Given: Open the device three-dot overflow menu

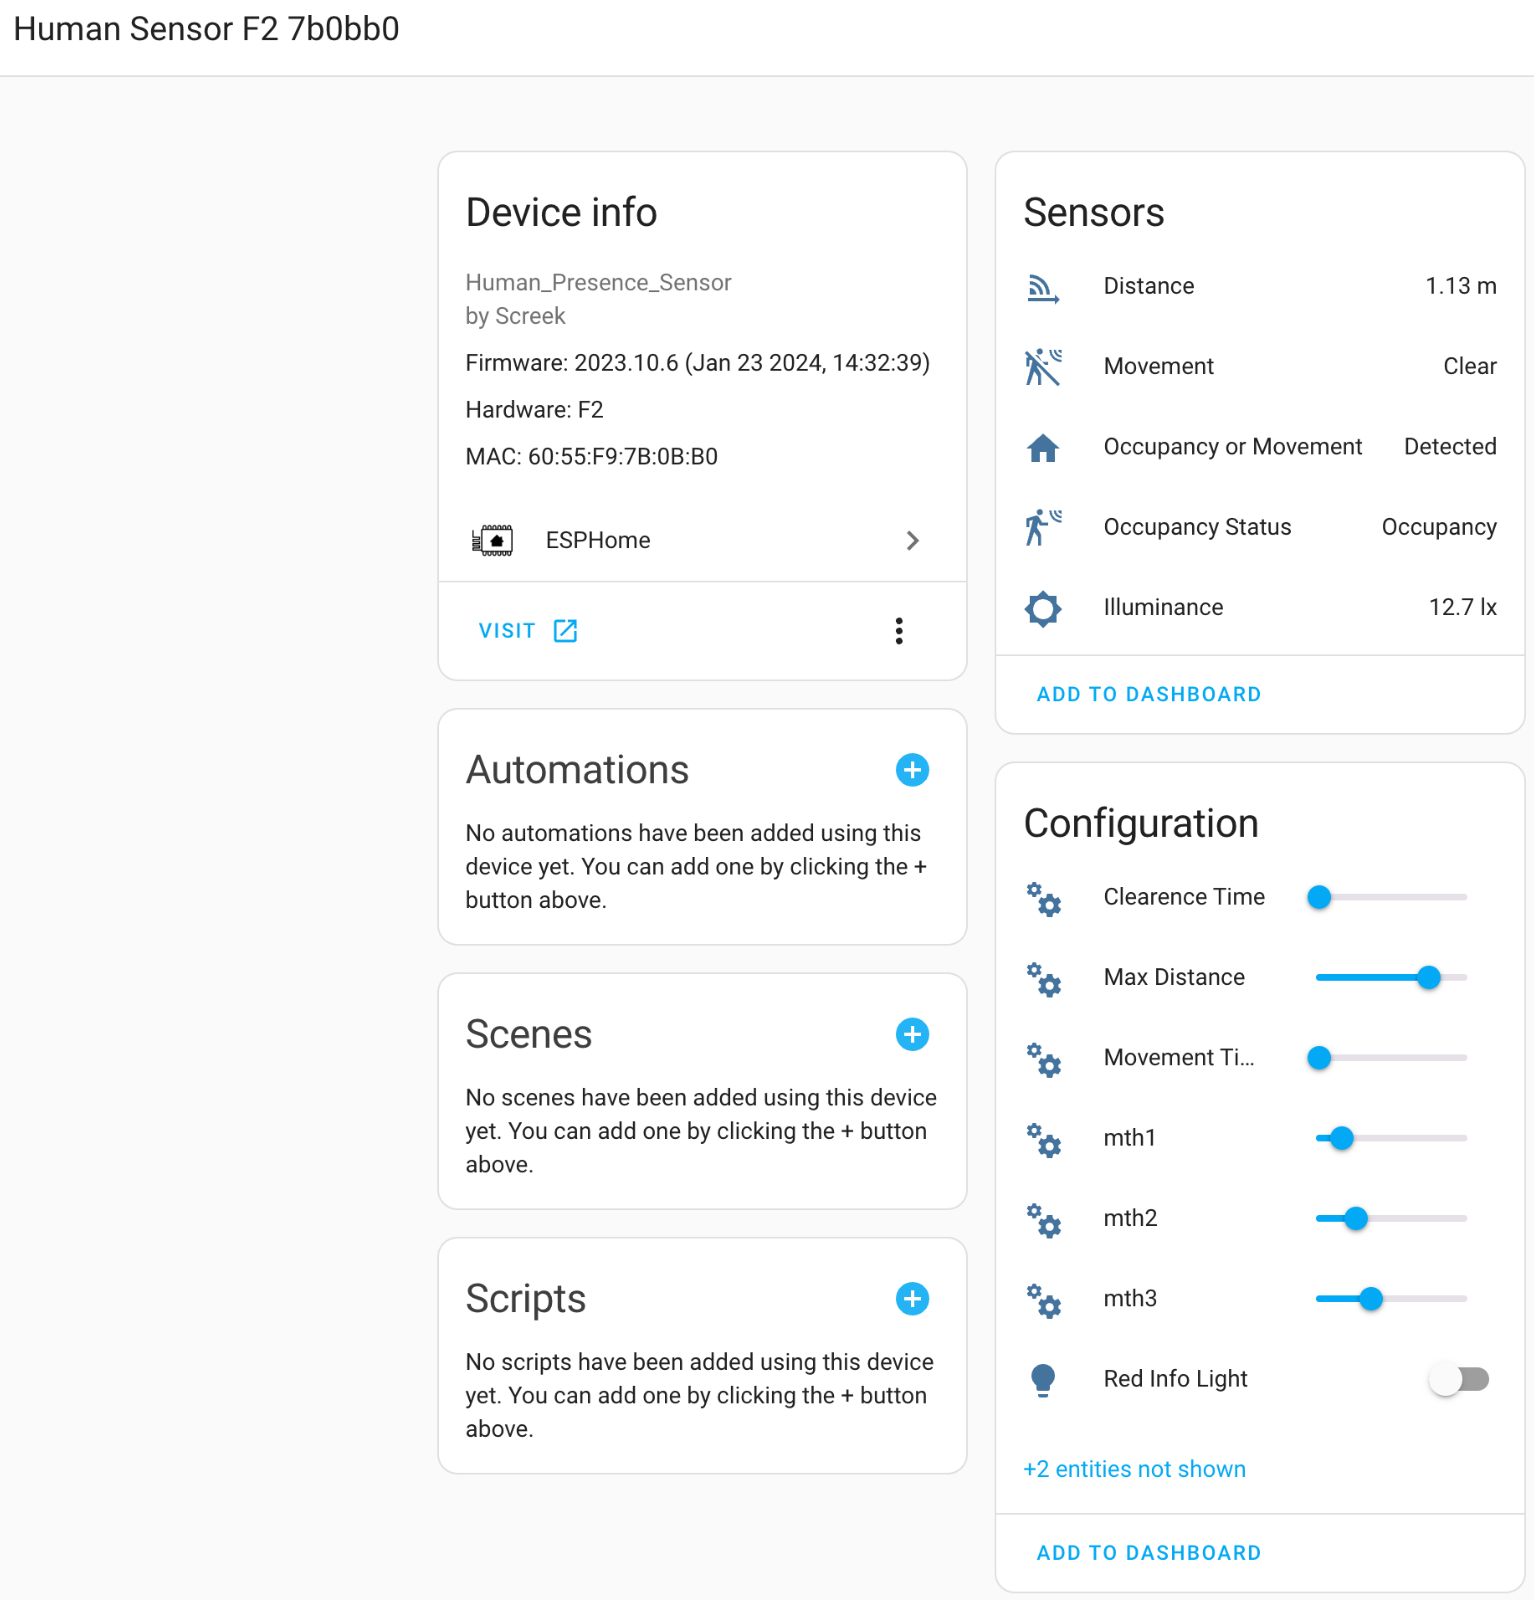Looking at the screenshot, I should pos(899,631).
